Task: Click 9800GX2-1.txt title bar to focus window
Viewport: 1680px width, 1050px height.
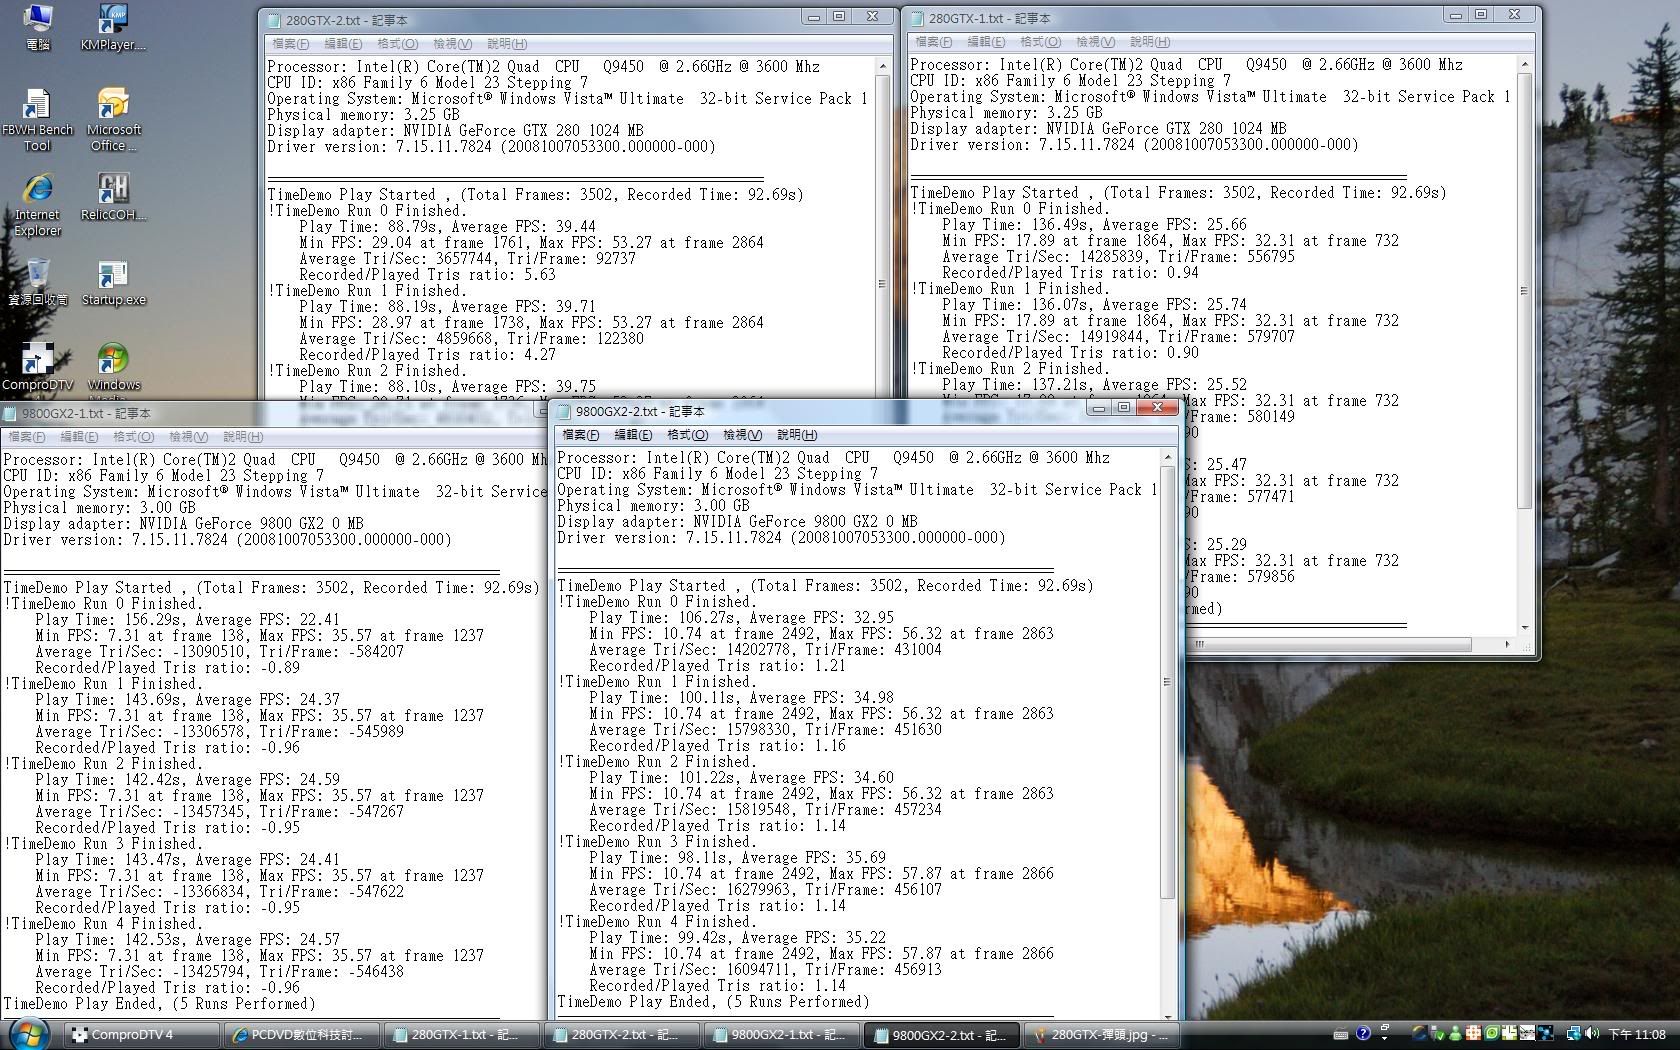Action: [x=275, y=413]
